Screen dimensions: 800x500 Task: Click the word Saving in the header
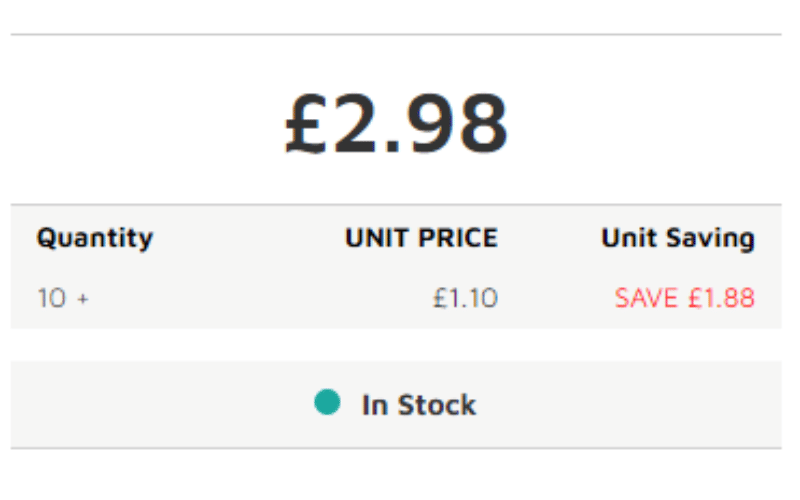[711, 238]
